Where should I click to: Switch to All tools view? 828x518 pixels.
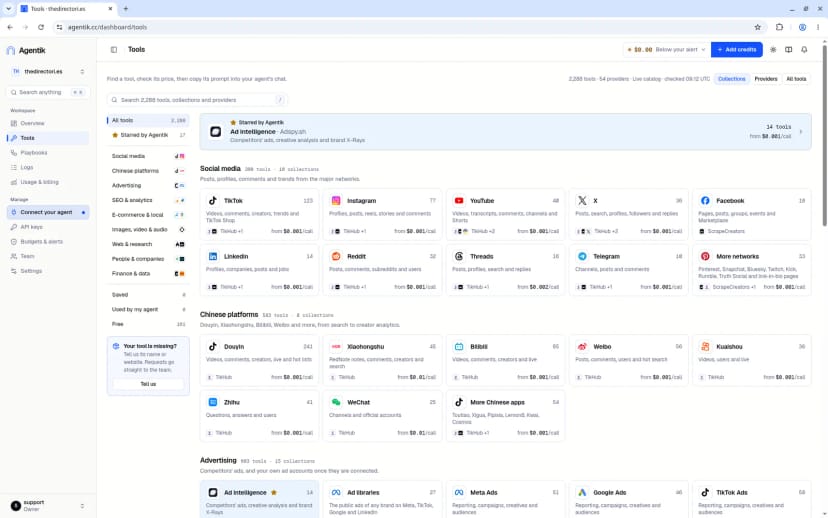pos(796,79)
